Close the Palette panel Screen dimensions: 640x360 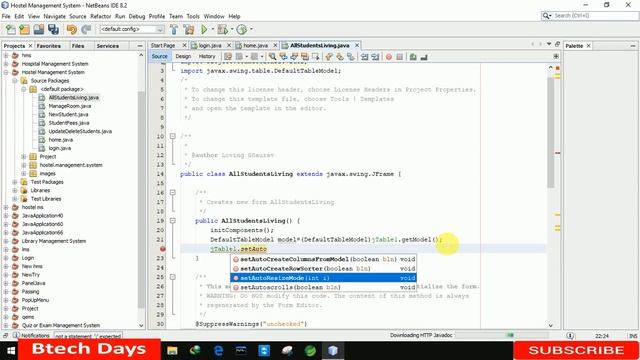pos(589,46)
